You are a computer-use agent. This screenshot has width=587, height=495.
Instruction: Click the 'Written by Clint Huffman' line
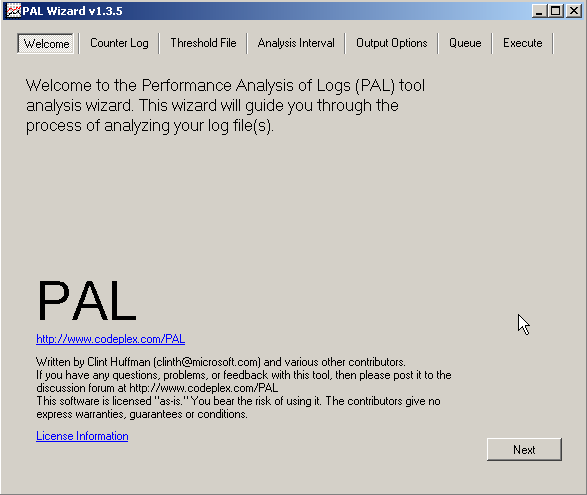(x=221, y=362)
